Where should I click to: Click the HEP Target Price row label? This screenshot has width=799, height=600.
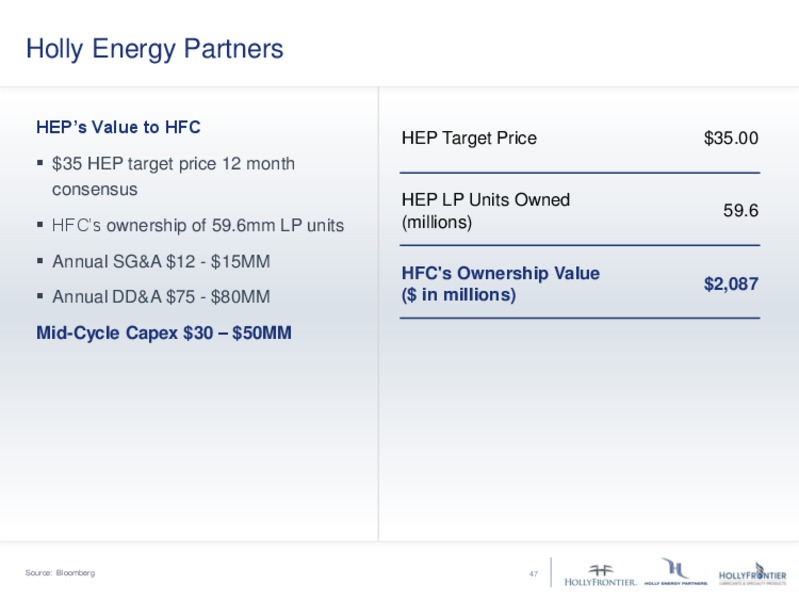469,138
